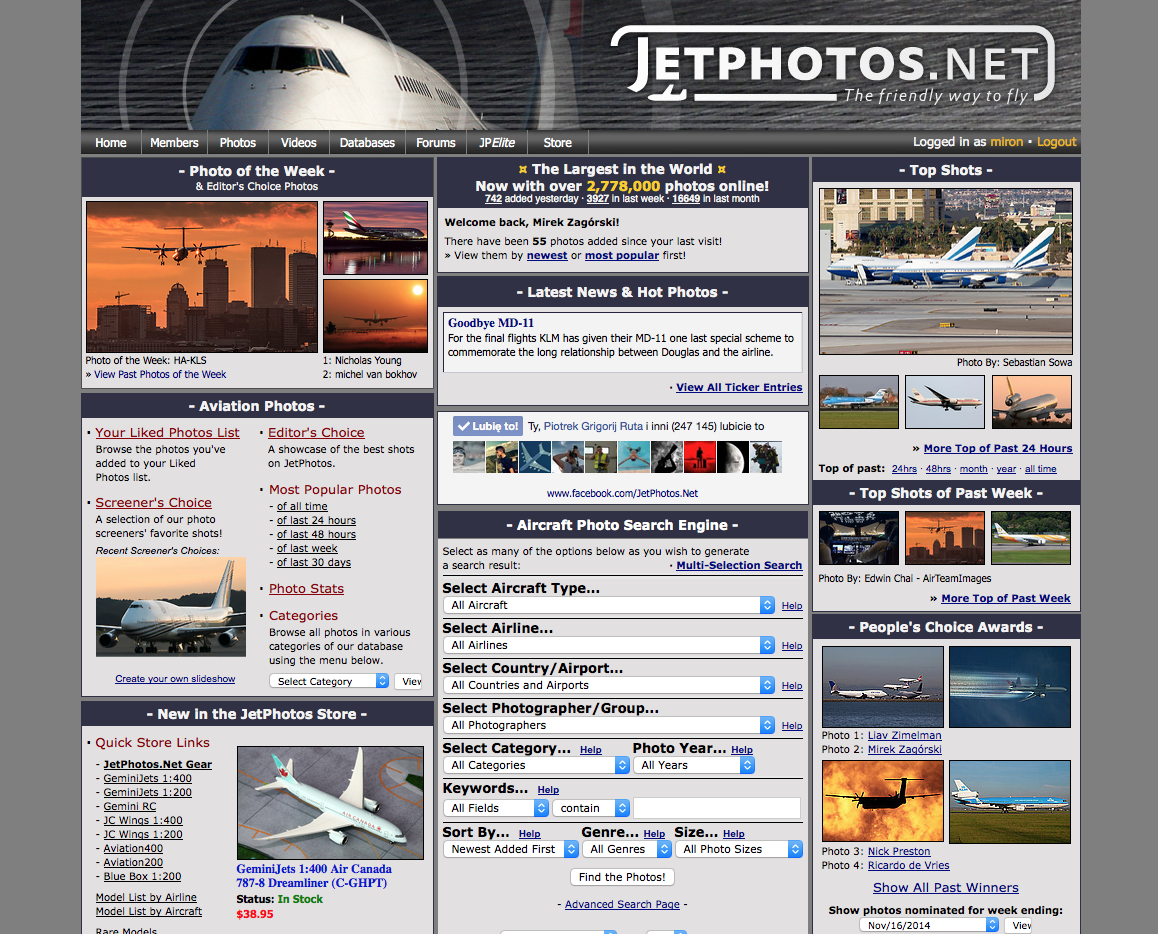Viewport: 1158px width, 934px height.
Task: Open the miron username profile link
Action: click(1007, 142)
